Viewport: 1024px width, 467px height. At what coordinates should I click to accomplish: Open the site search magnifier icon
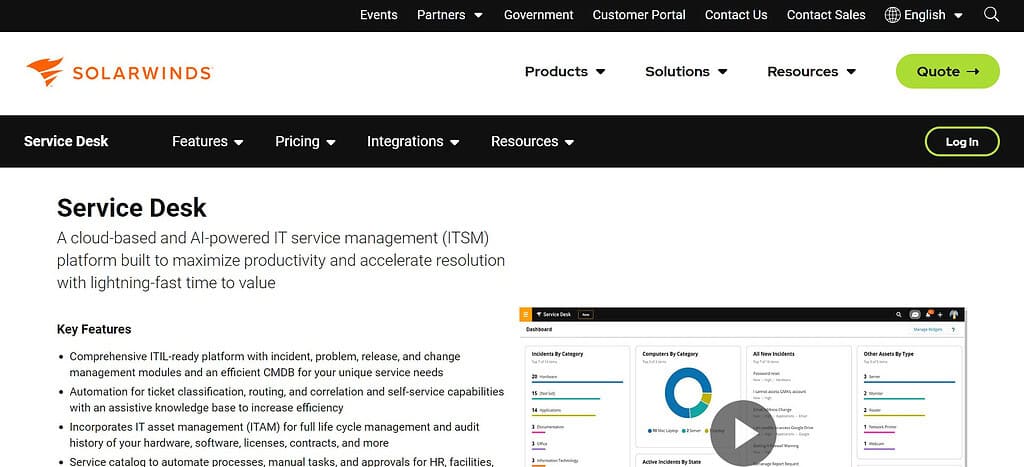[x=991, y=14]
